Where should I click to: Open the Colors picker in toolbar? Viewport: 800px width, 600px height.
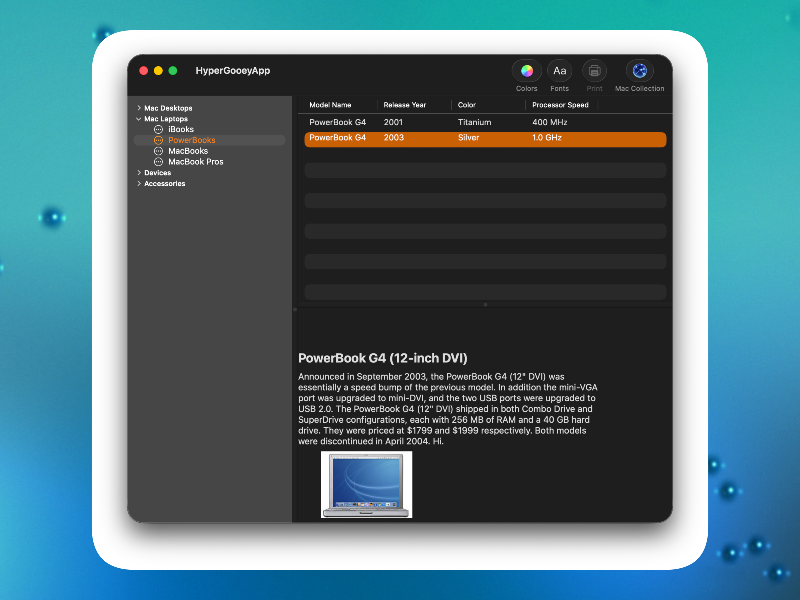[526, 71]
